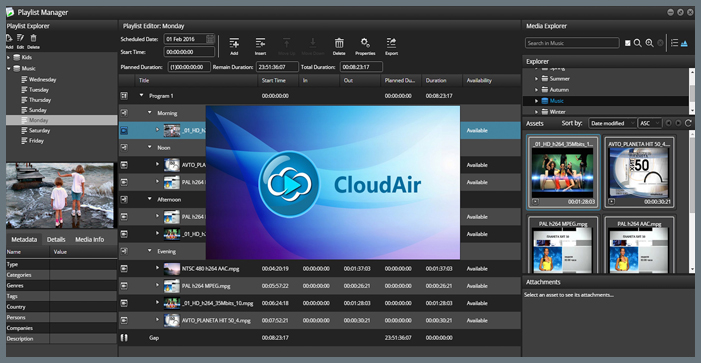The width and height of the screenshot is (701, 363).
Task: Click the Planned Duration field
Action: [x=189, y=67]
